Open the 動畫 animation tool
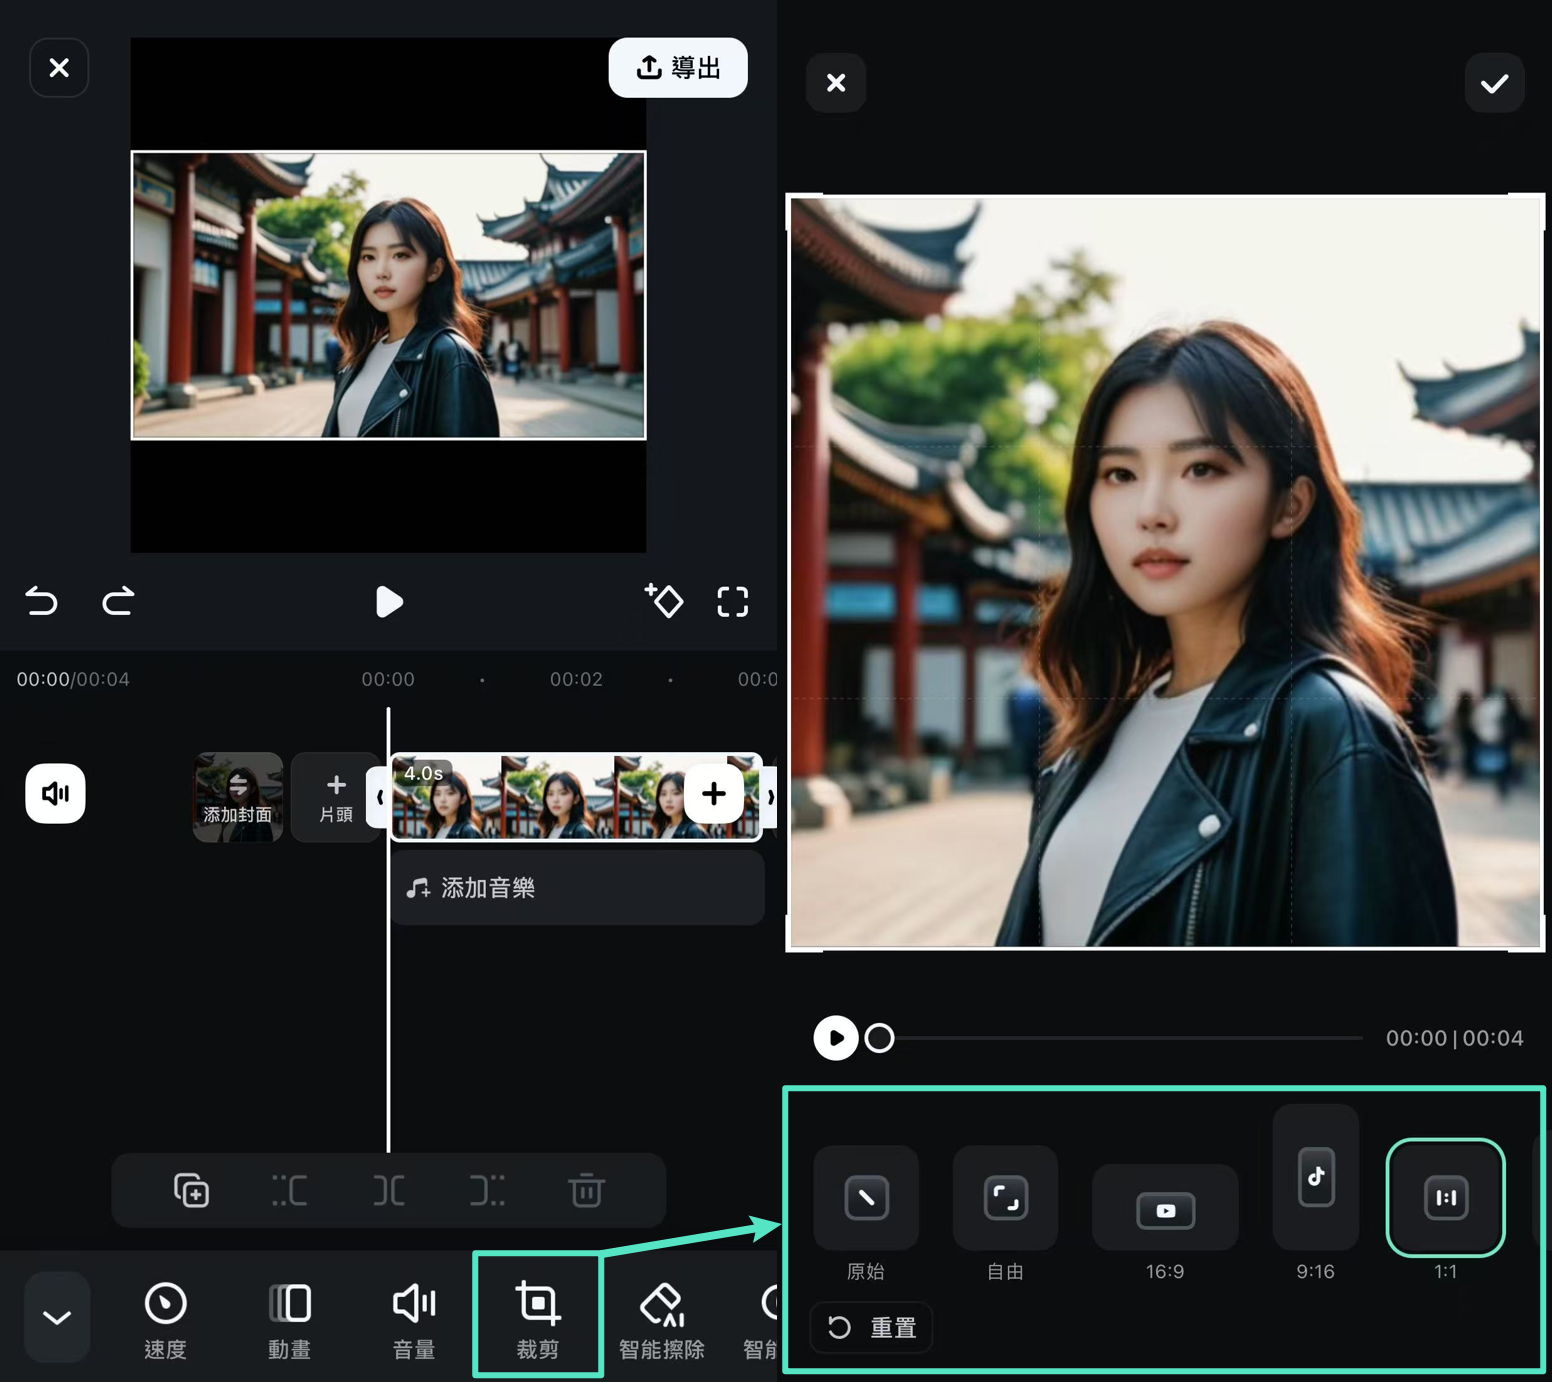Viewport: 1552px width, 1382px height. tap(289, 1321)
